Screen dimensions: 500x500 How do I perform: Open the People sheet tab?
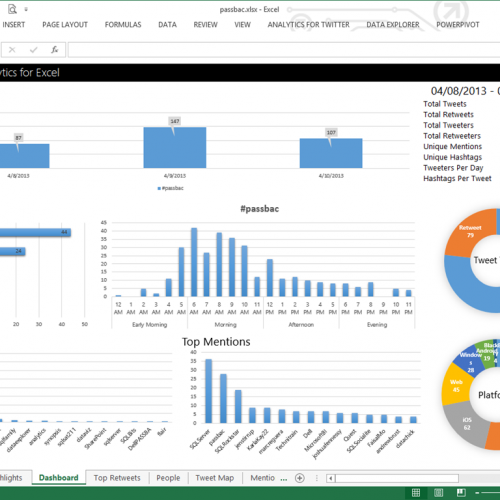(x=168, y=478)
